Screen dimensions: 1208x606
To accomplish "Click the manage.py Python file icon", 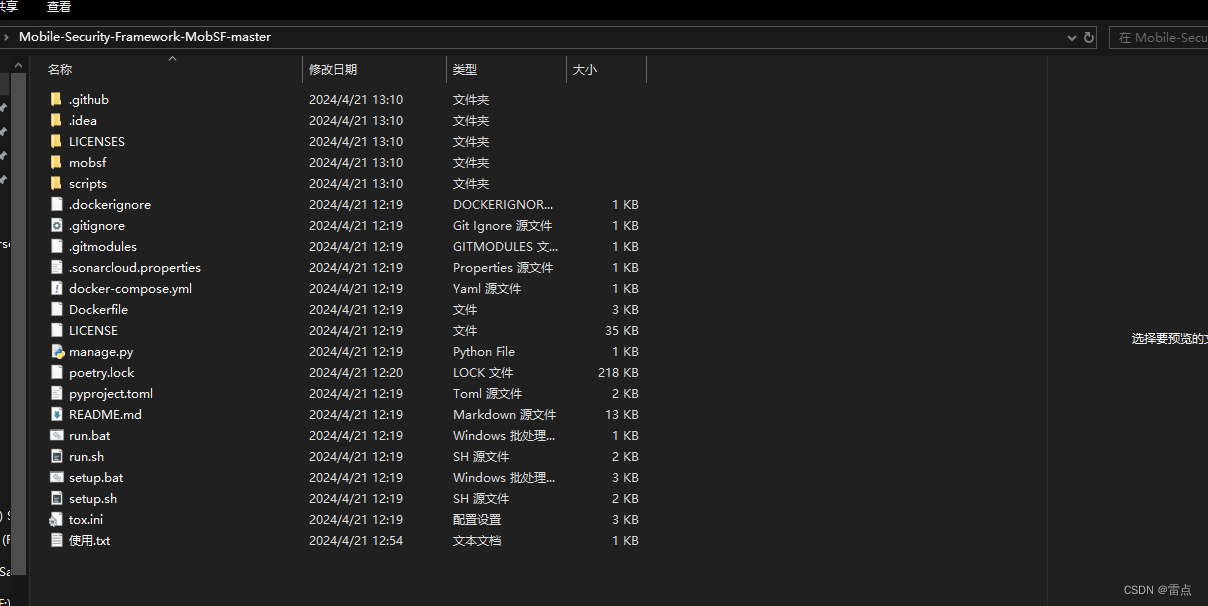I will tap(56, 351).
